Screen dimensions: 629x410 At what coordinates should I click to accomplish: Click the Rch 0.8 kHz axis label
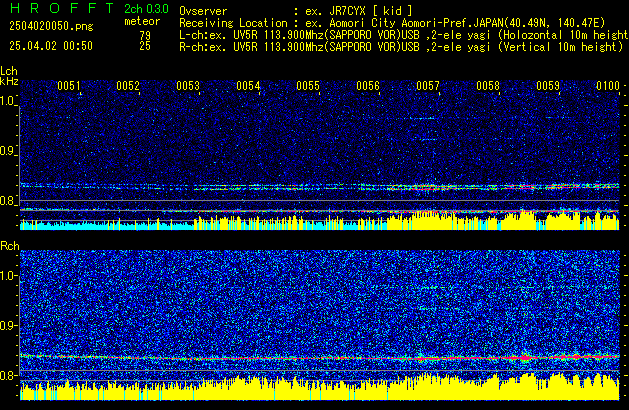coord(8,375)
